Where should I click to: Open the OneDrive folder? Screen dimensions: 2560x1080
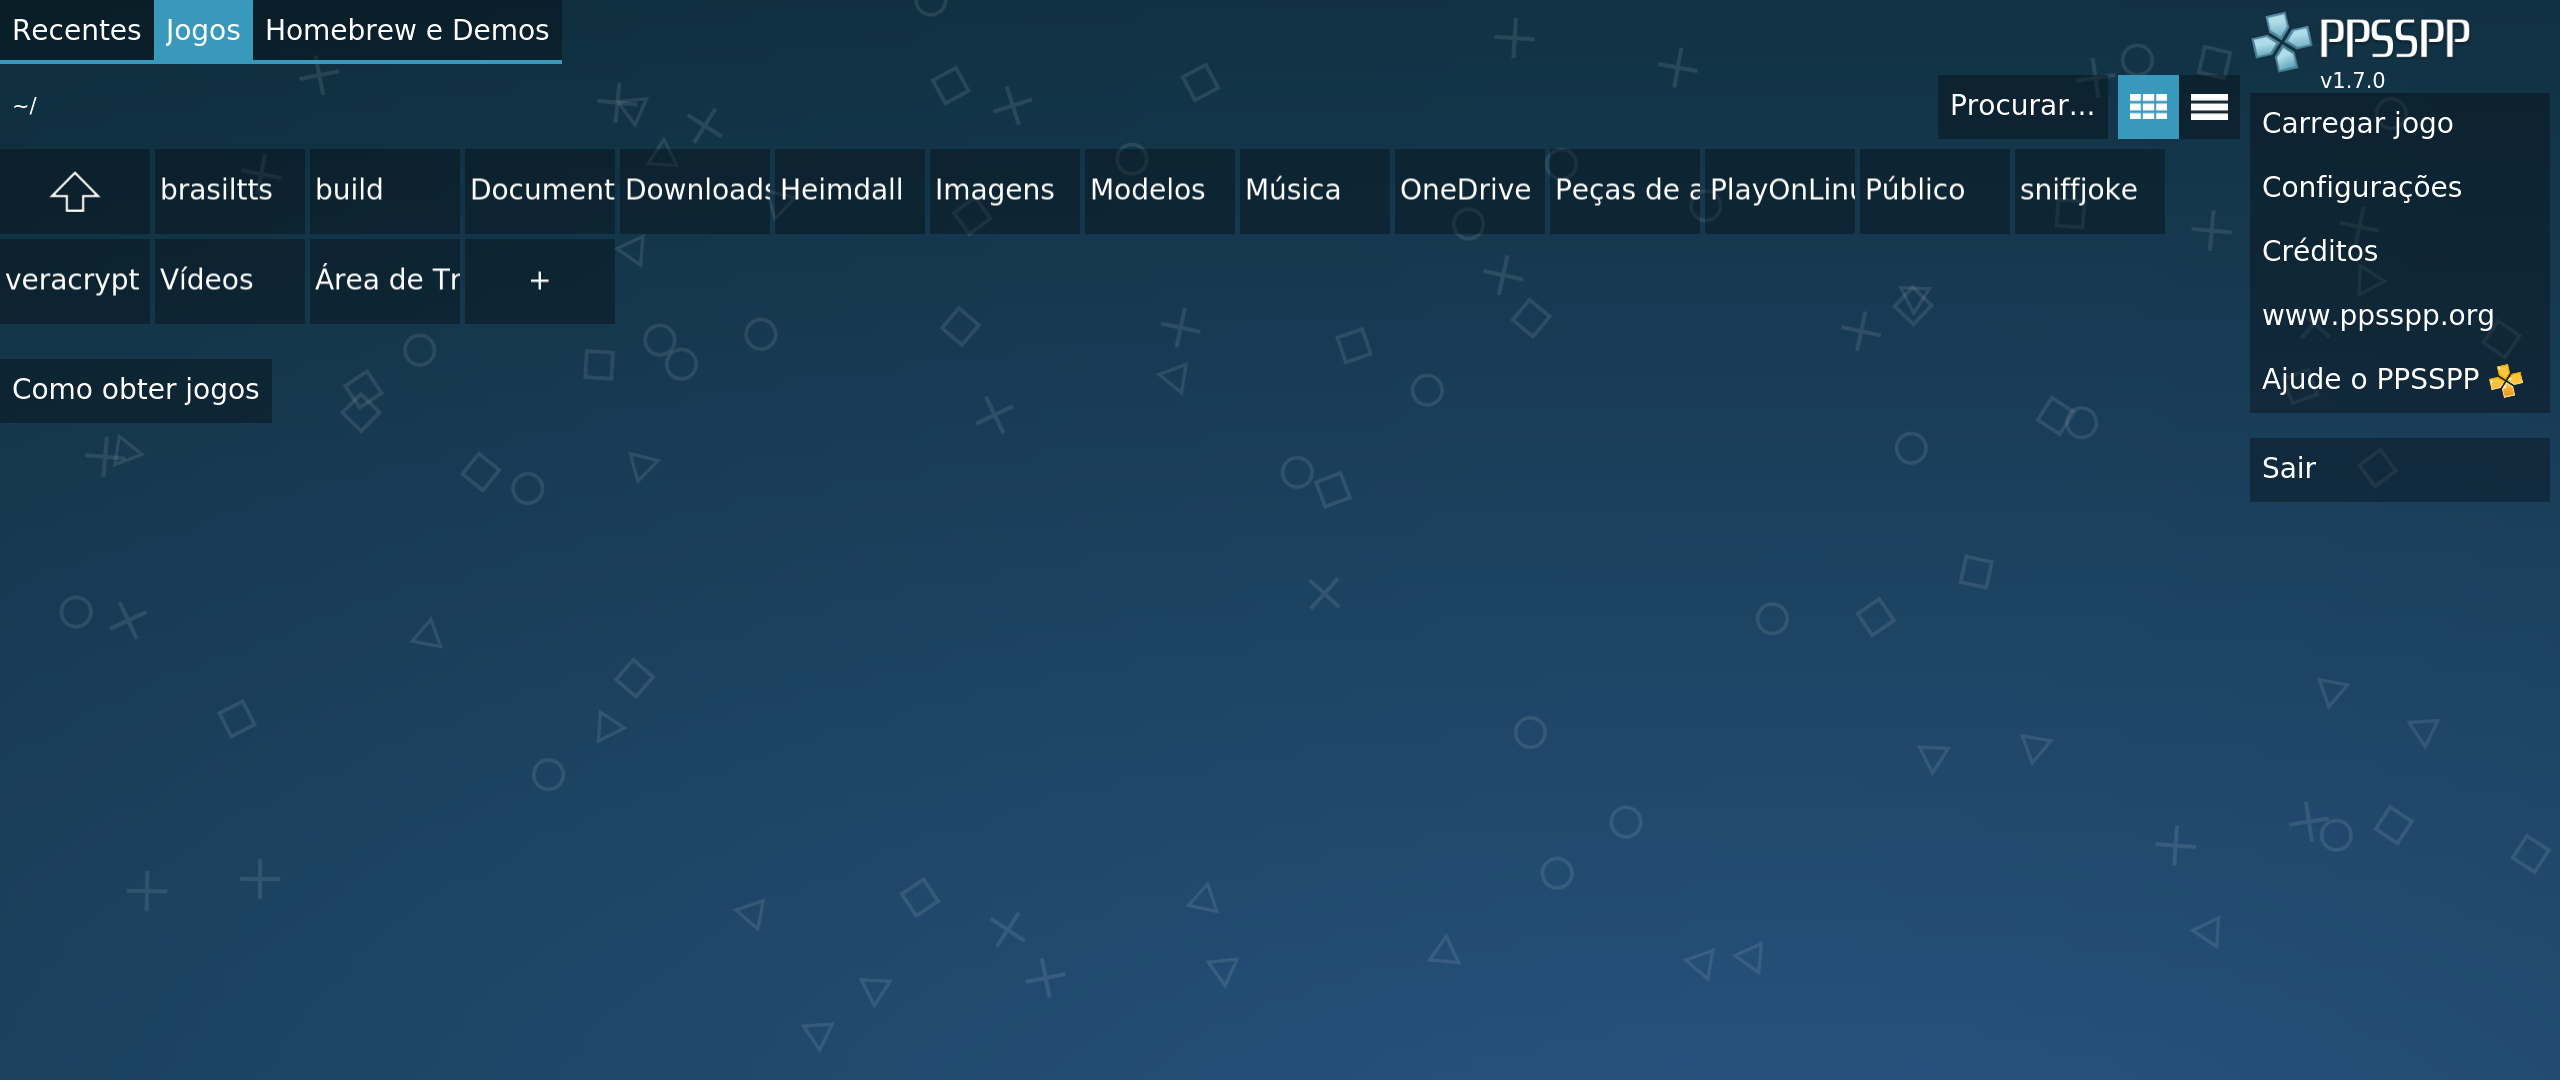pyautogui.click(x=1470, y=191)
